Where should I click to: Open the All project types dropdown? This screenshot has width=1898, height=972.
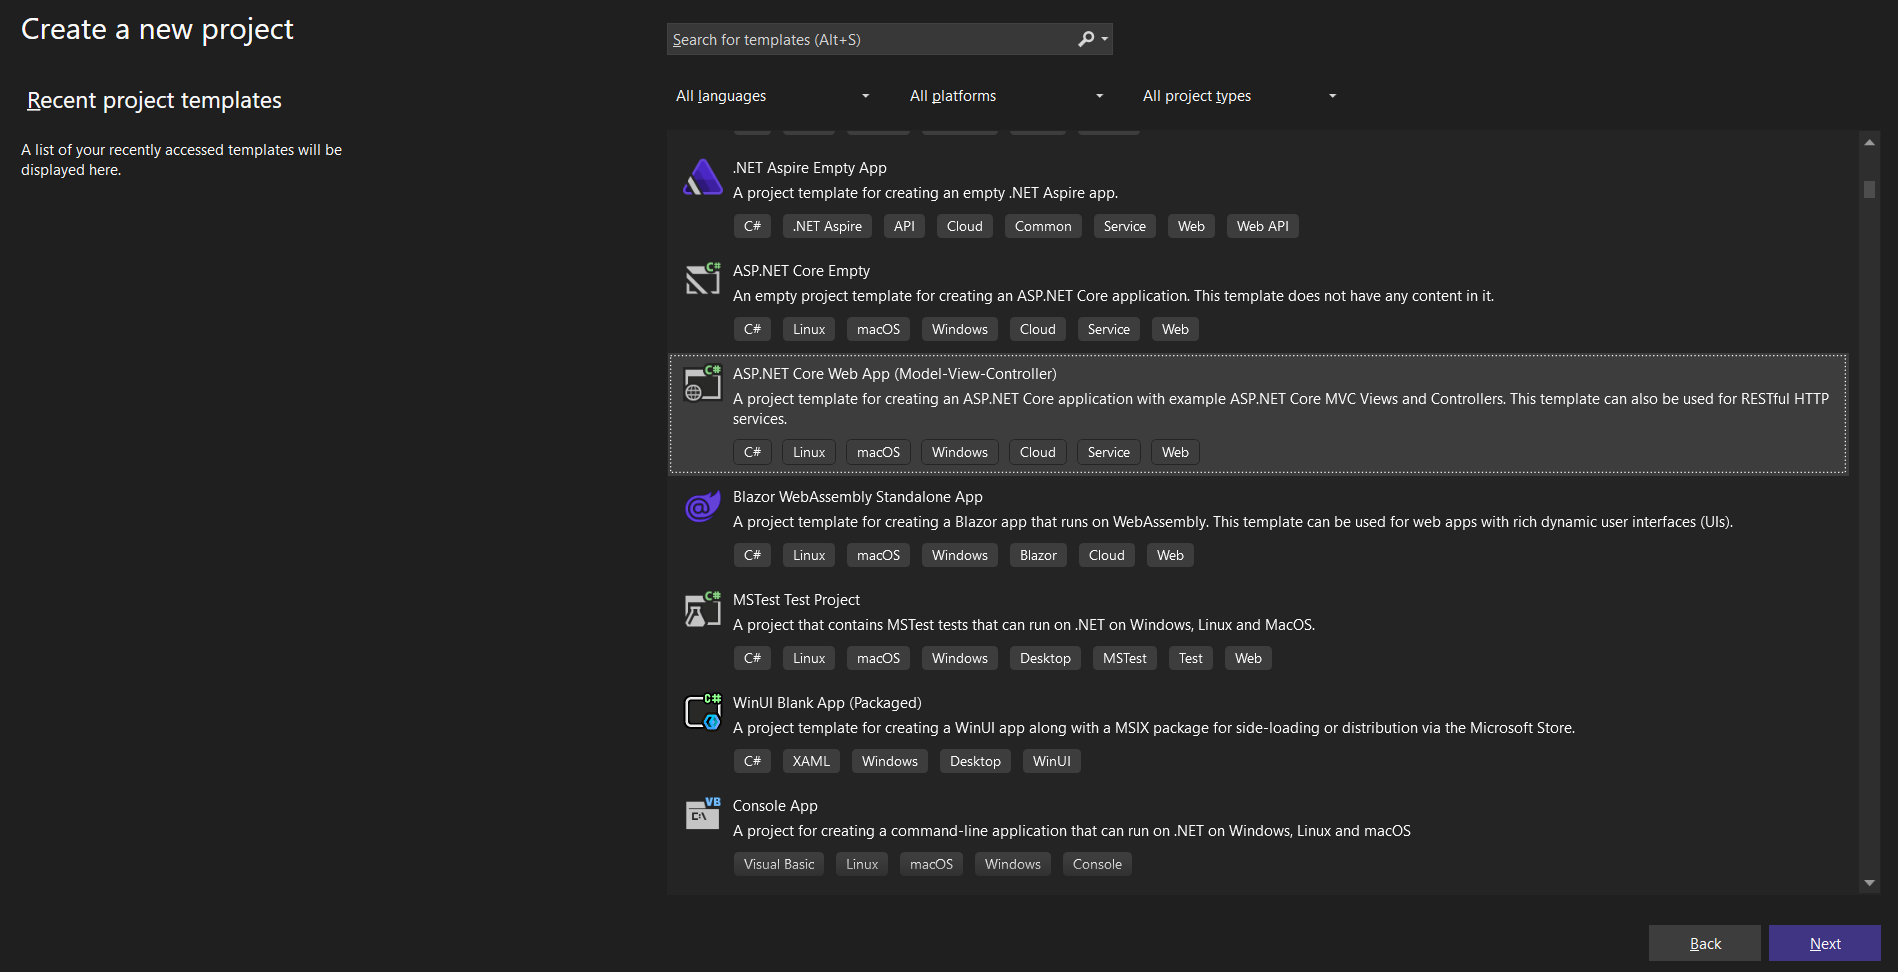1240,96
